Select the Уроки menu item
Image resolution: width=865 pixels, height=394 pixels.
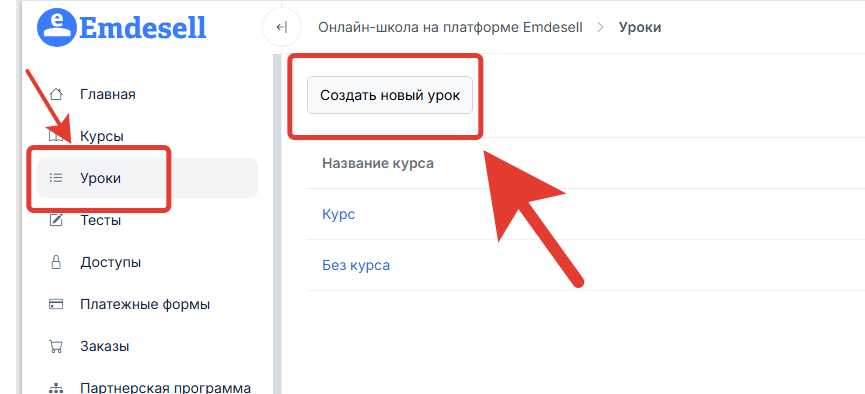tap(147, 178)
